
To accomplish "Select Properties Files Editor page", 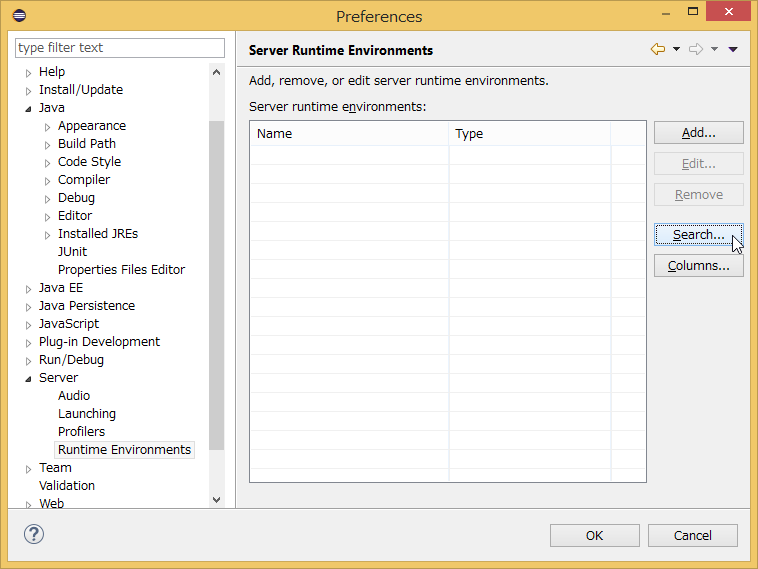I will pos(121,270).
